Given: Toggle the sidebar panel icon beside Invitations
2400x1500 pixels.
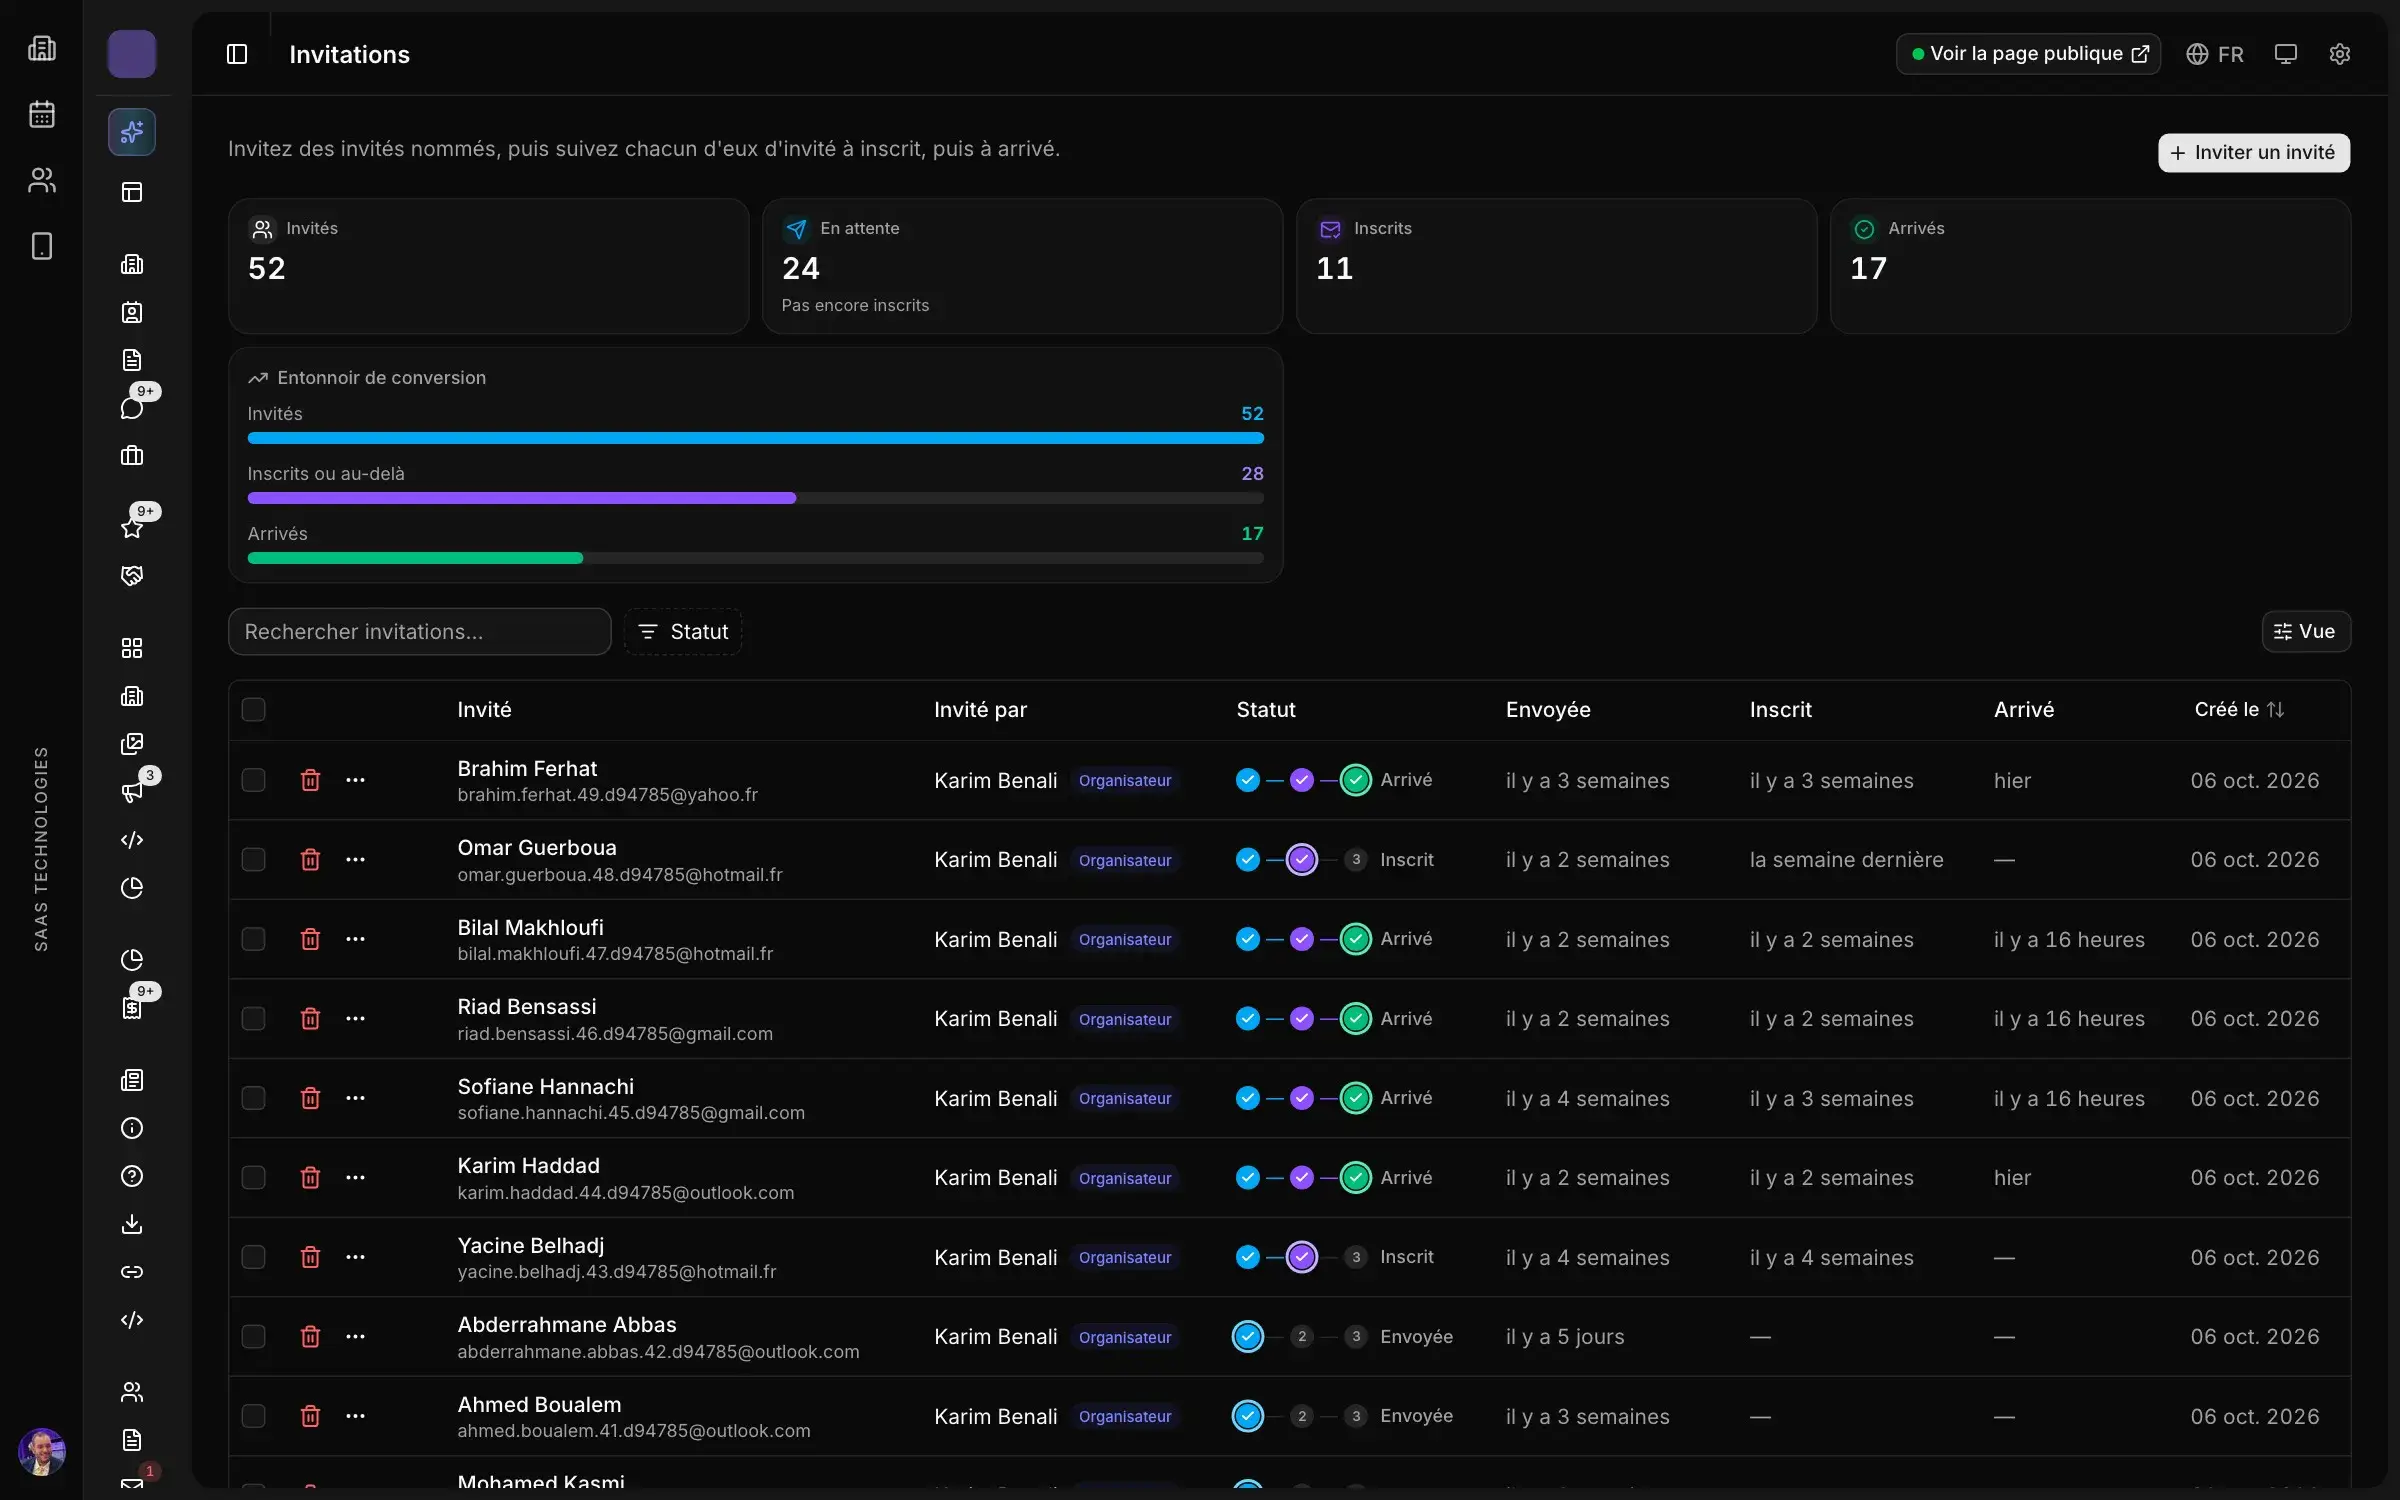Looking at the screenshot, I should pos(237,54).
